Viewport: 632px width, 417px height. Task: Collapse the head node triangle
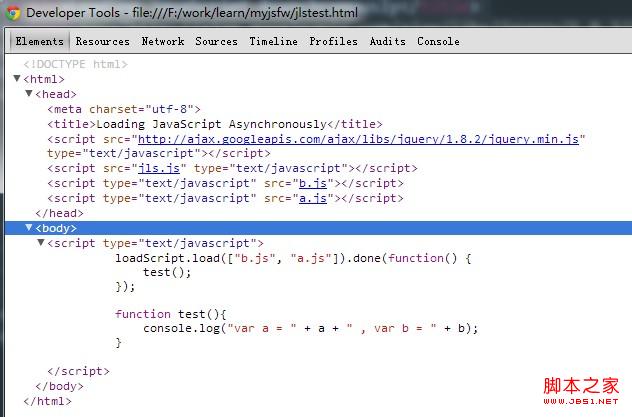[x=29, y=94]
